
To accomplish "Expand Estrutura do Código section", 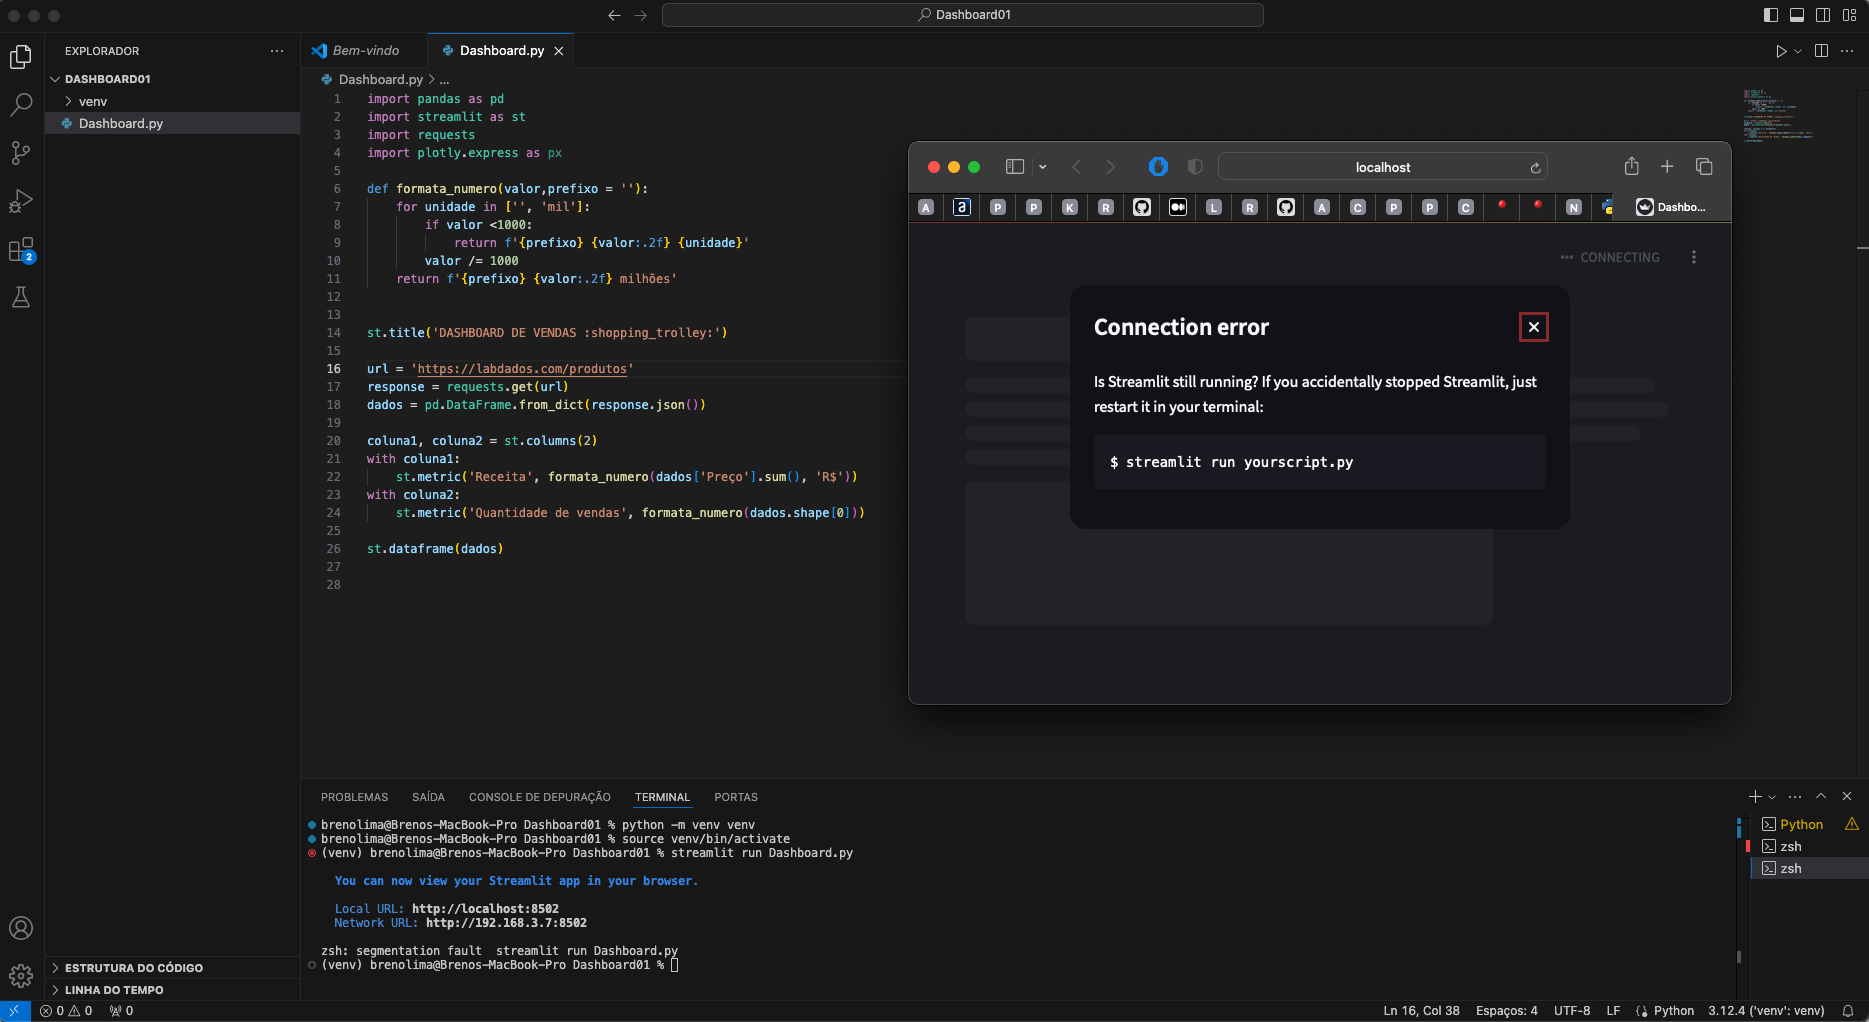I will click(x=133, y=968).
